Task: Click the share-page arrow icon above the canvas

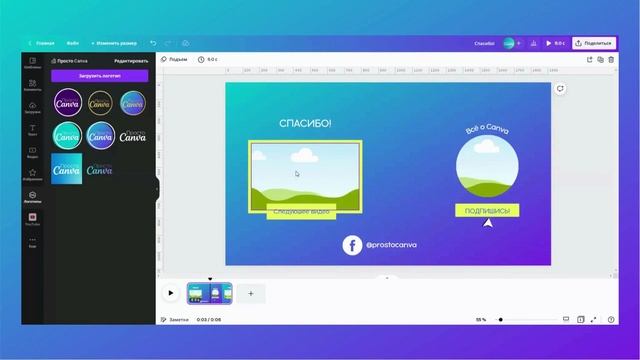Action: click(x=589, y=60)
